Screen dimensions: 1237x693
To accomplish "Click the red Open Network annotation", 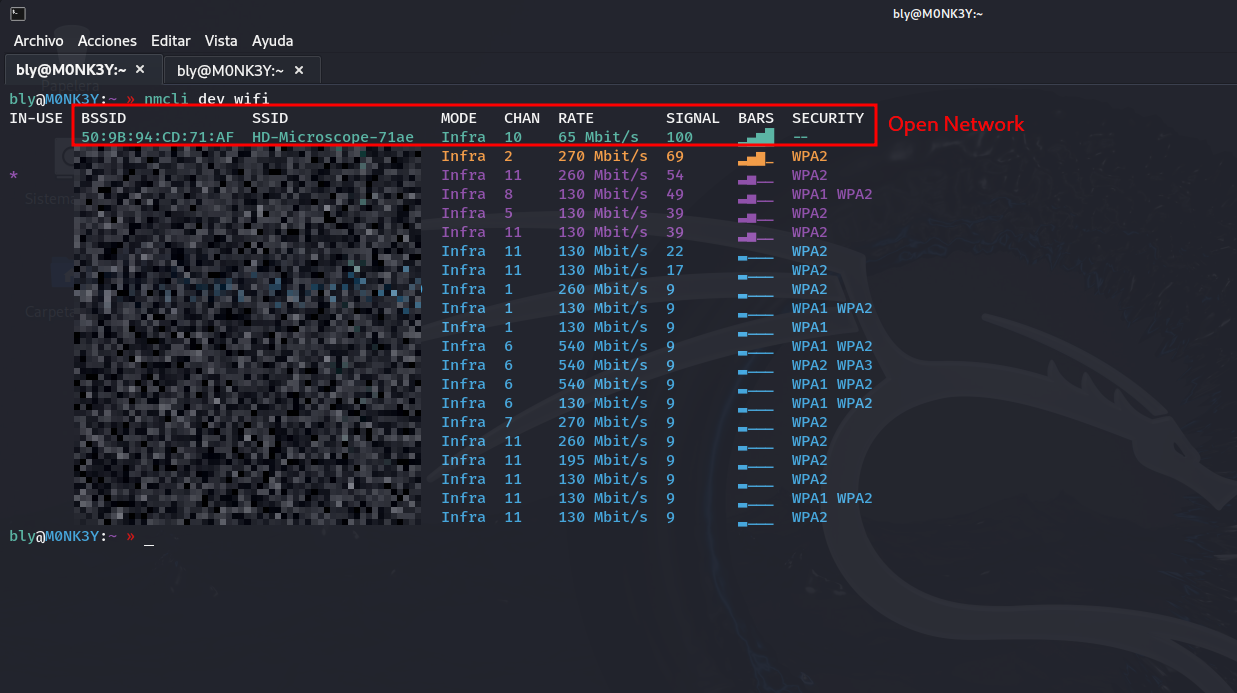I will point(955,124).
